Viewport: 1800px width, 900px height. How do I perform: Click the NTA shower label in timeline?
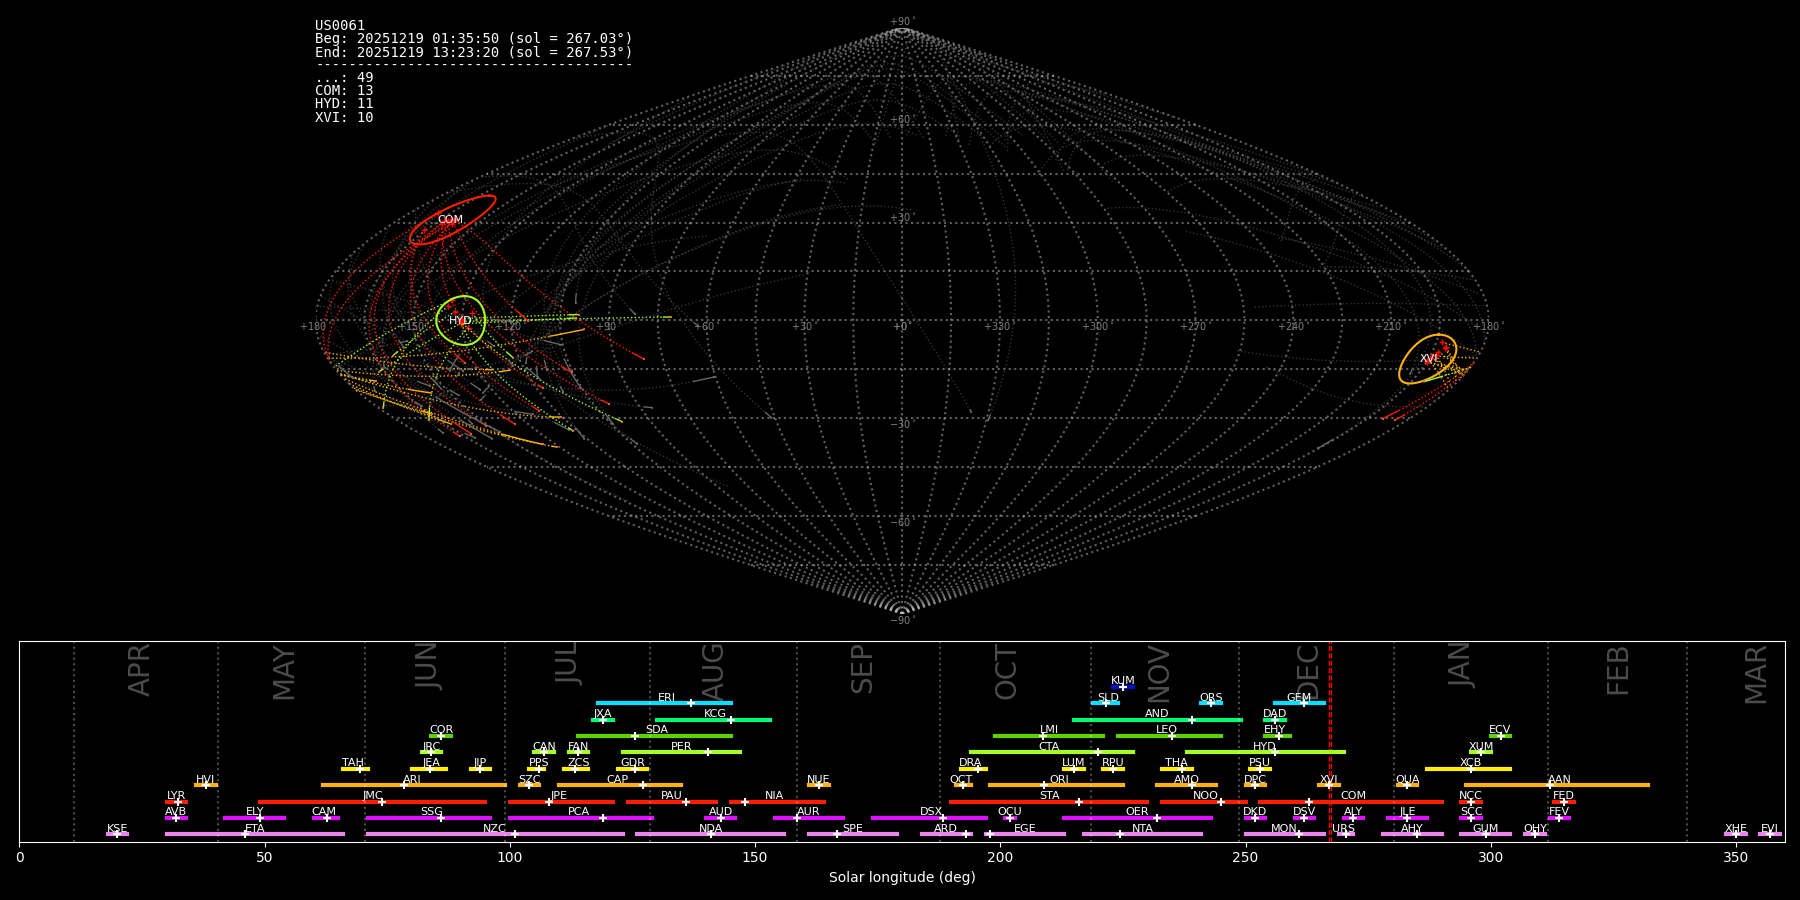click(x=1142, y=829)
